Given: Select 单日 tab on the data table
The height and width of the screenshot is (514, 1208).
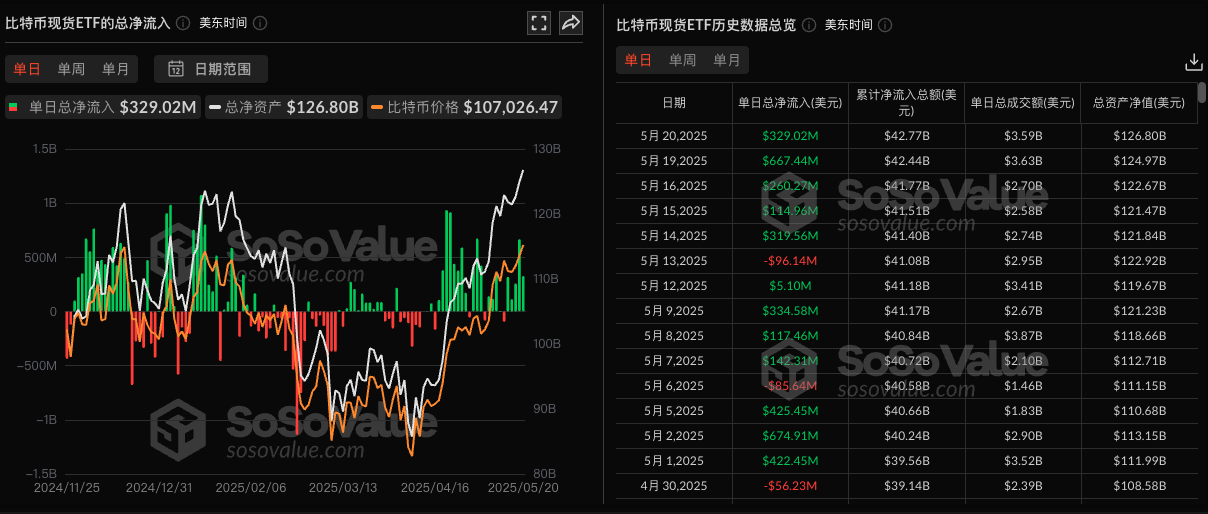Looking at the screenshot, I should (638, 60).
